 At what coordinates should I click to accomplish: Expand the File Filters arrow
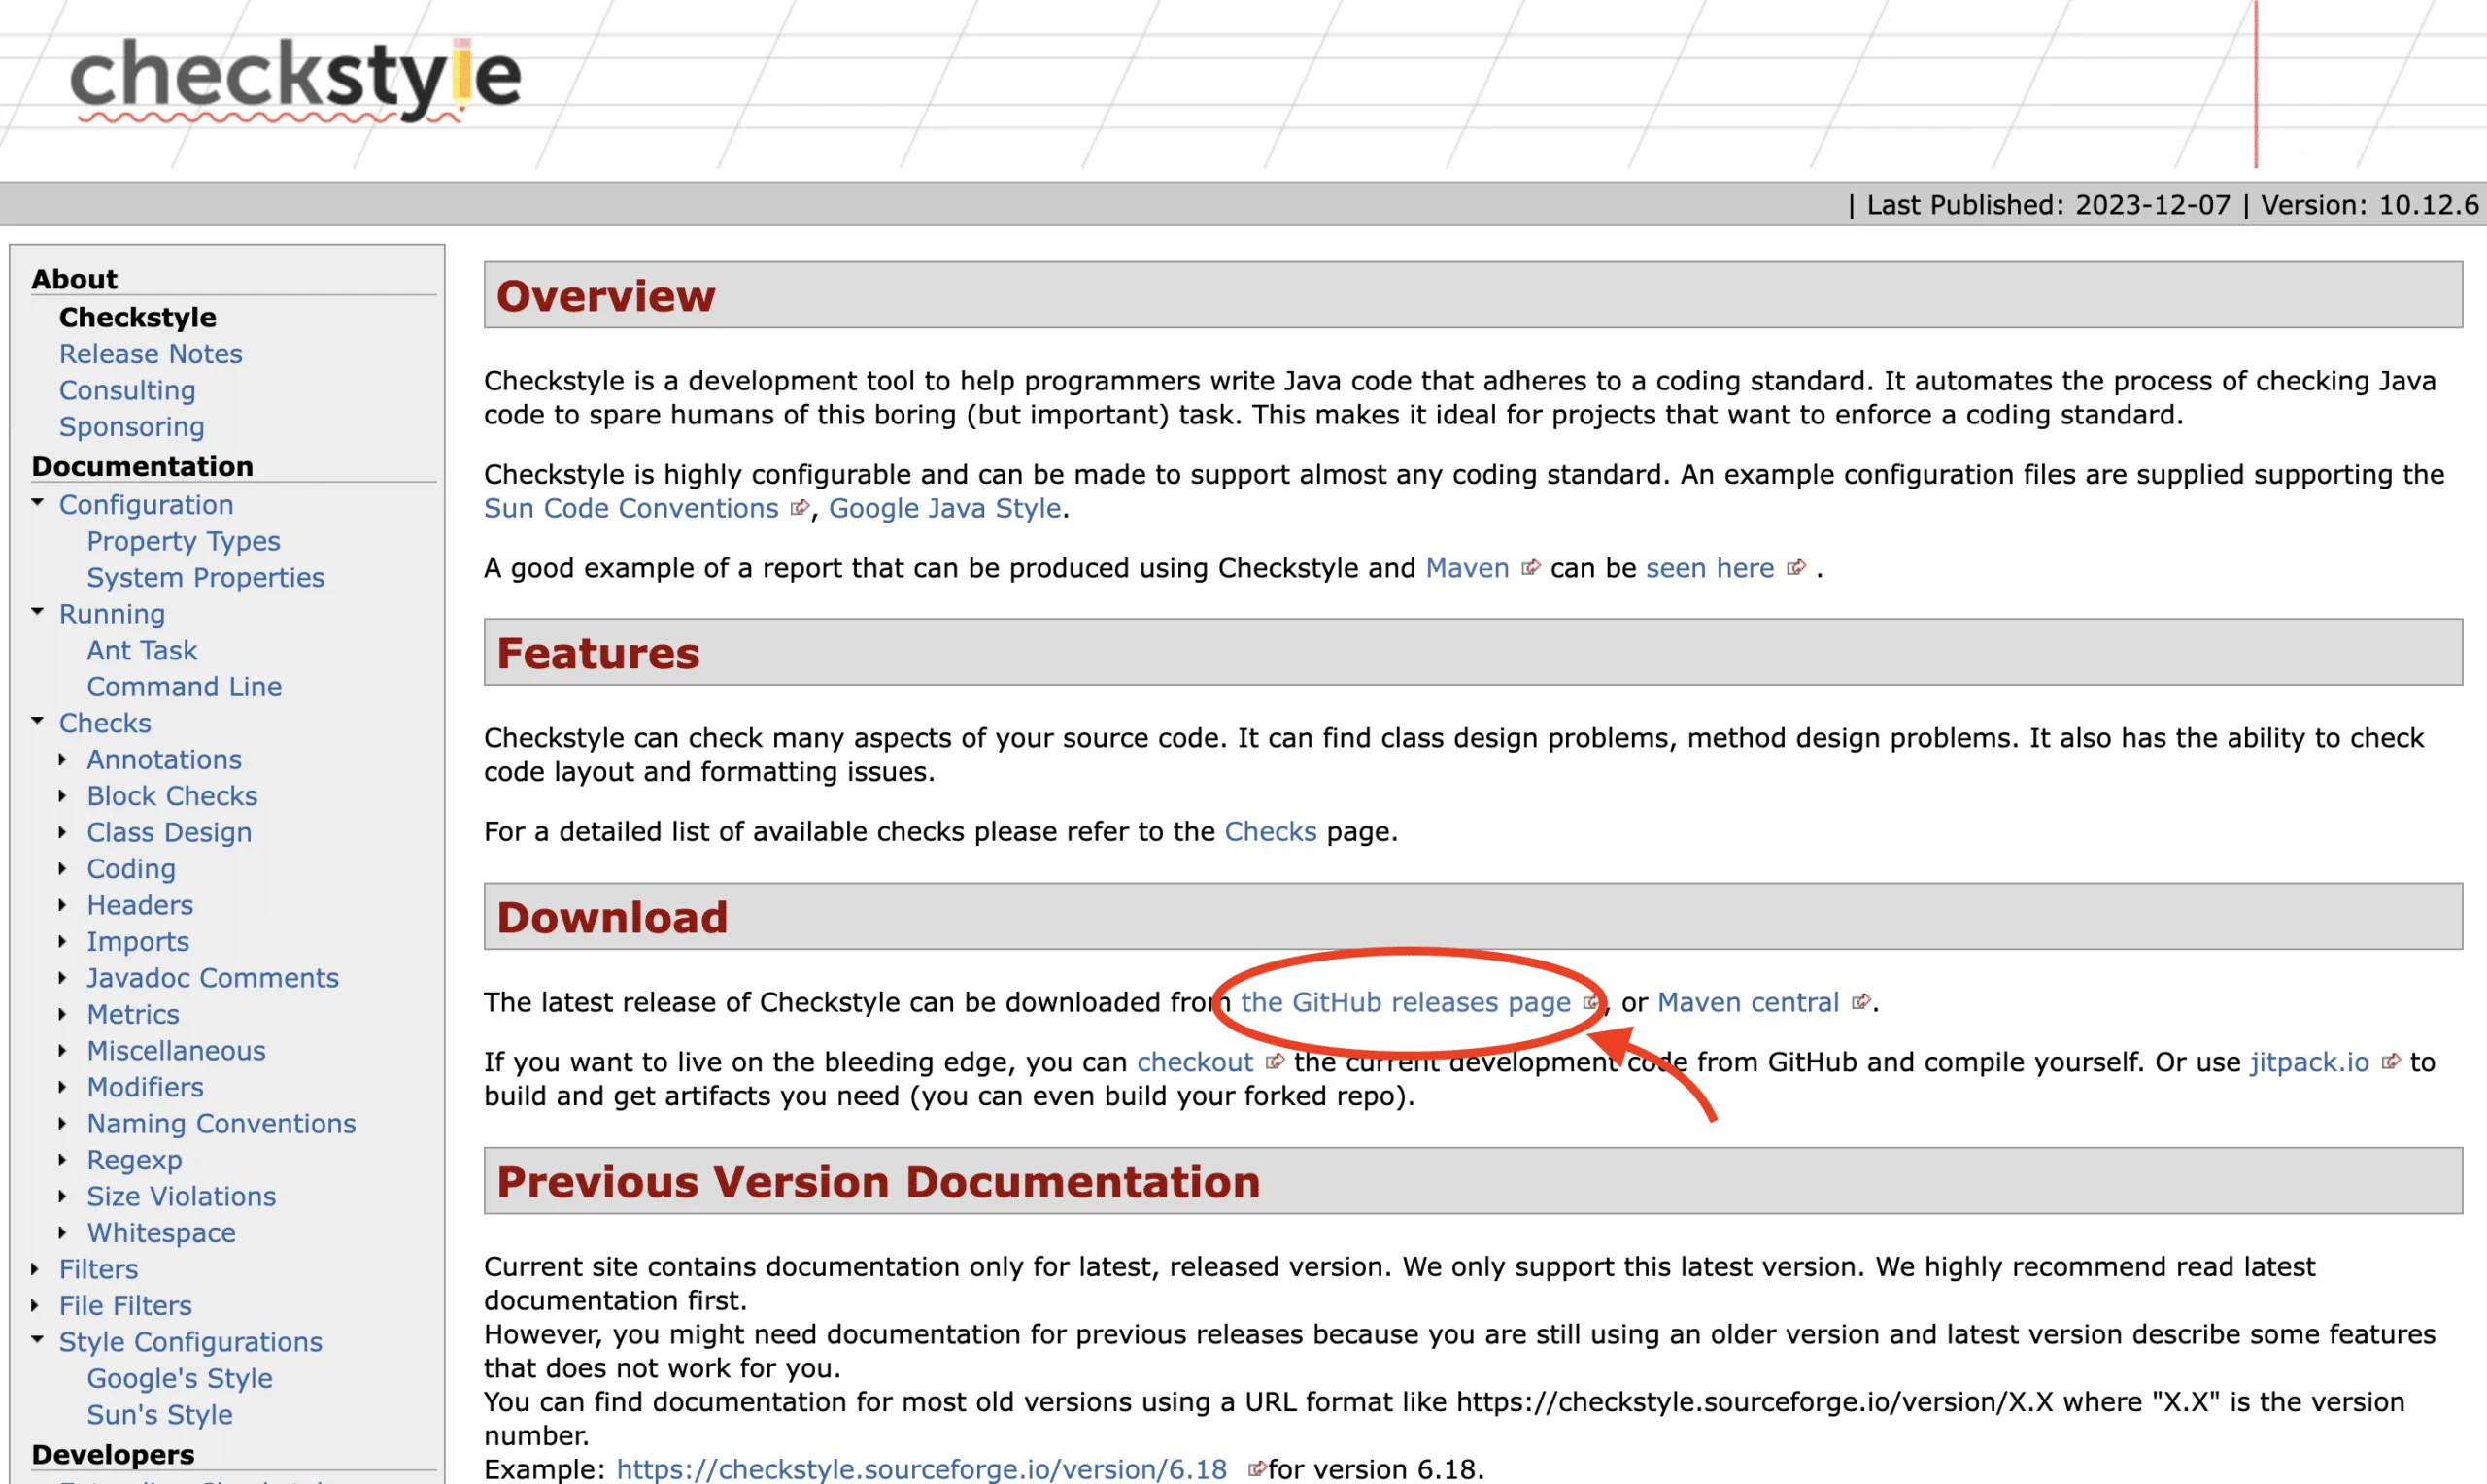point(35,1306)
